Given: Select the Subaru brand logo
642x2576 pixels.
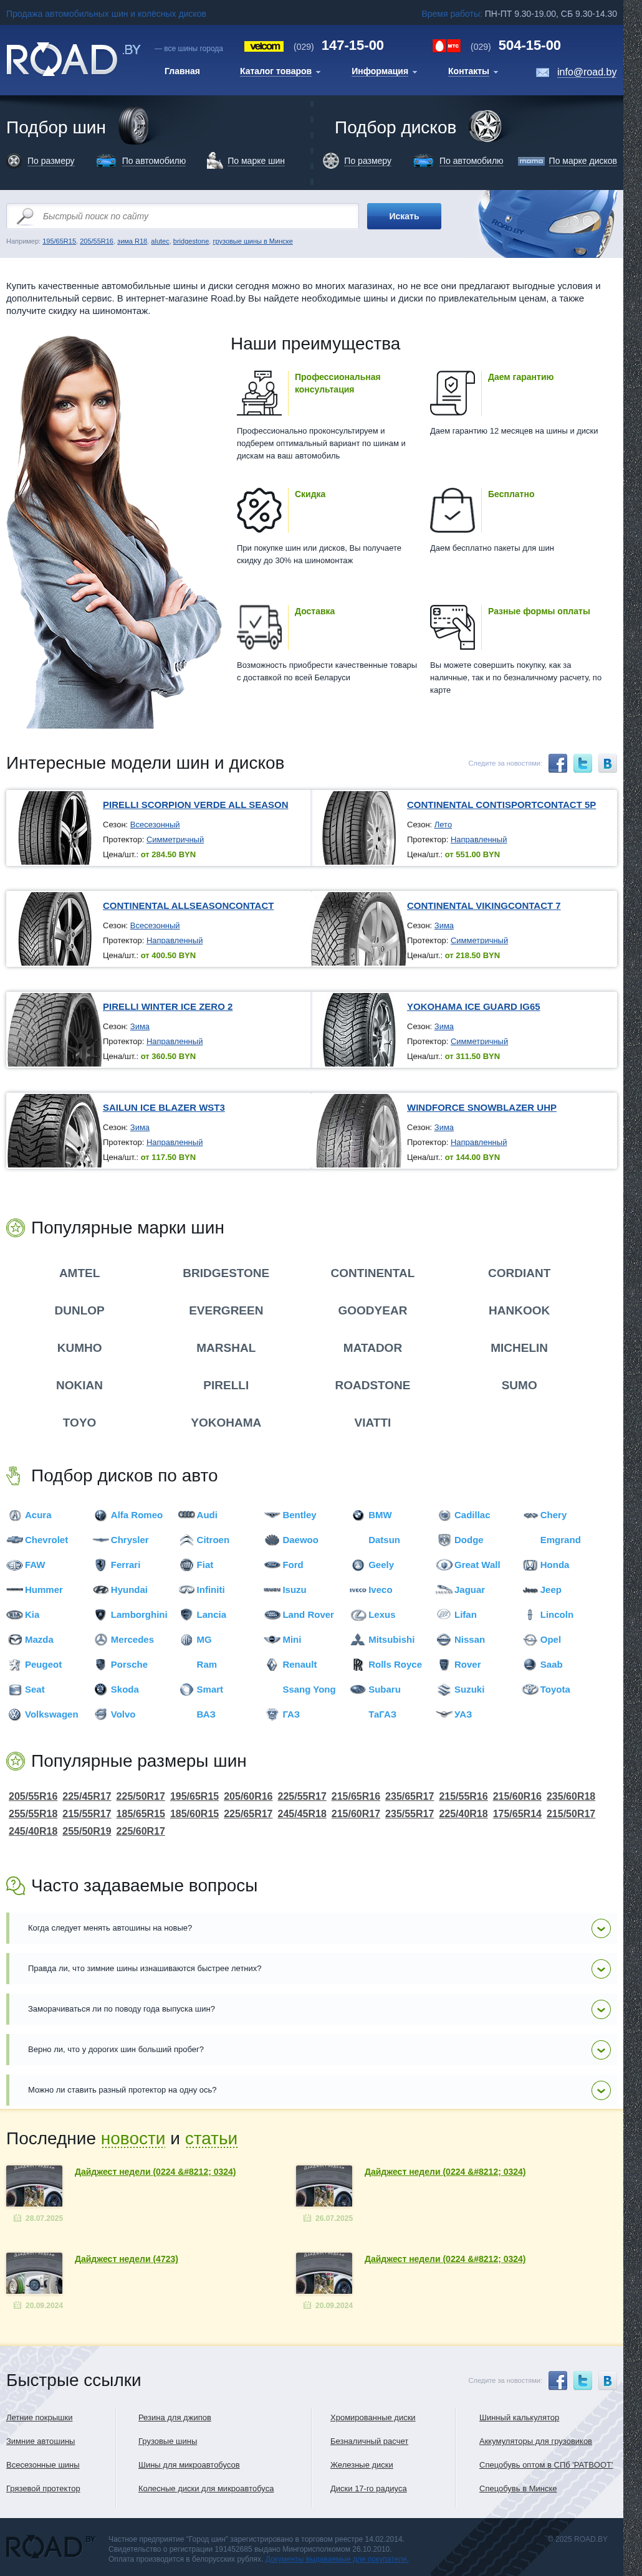Looking at the screenshot, I should pos(358,1689).
